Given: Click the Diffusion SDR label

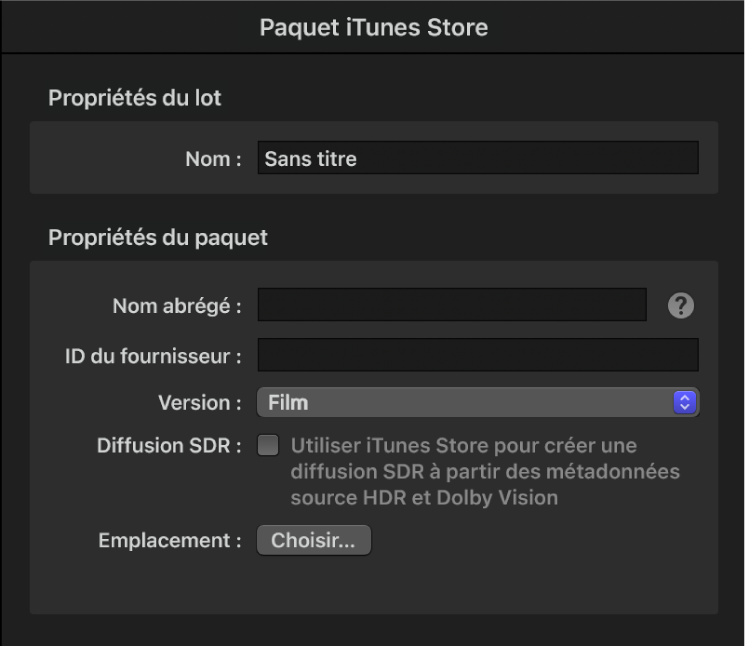Looking at the screenshot, I should coord(169,446).
